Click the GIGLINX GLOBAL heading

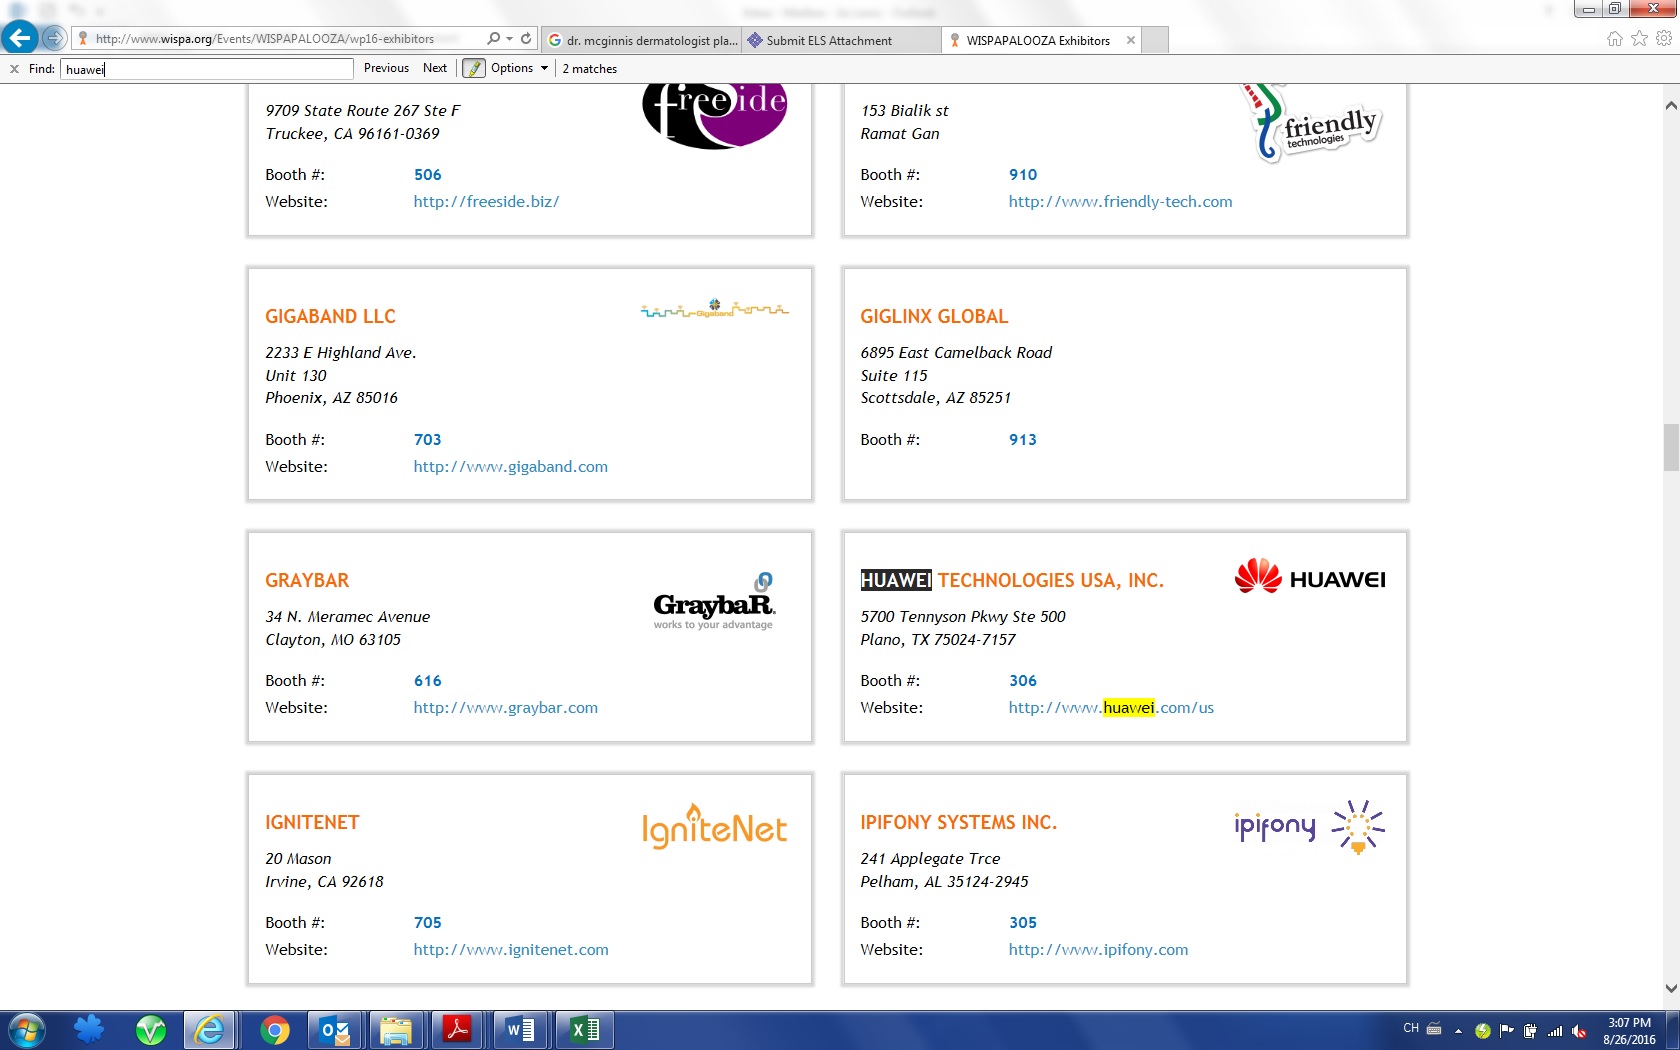(x=934, y=316)
